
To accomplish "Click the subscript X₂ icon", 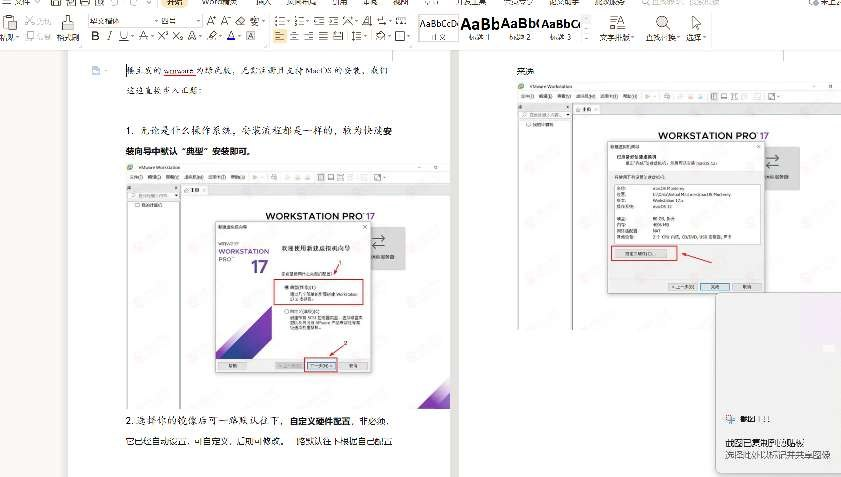I will pos(178,36).
